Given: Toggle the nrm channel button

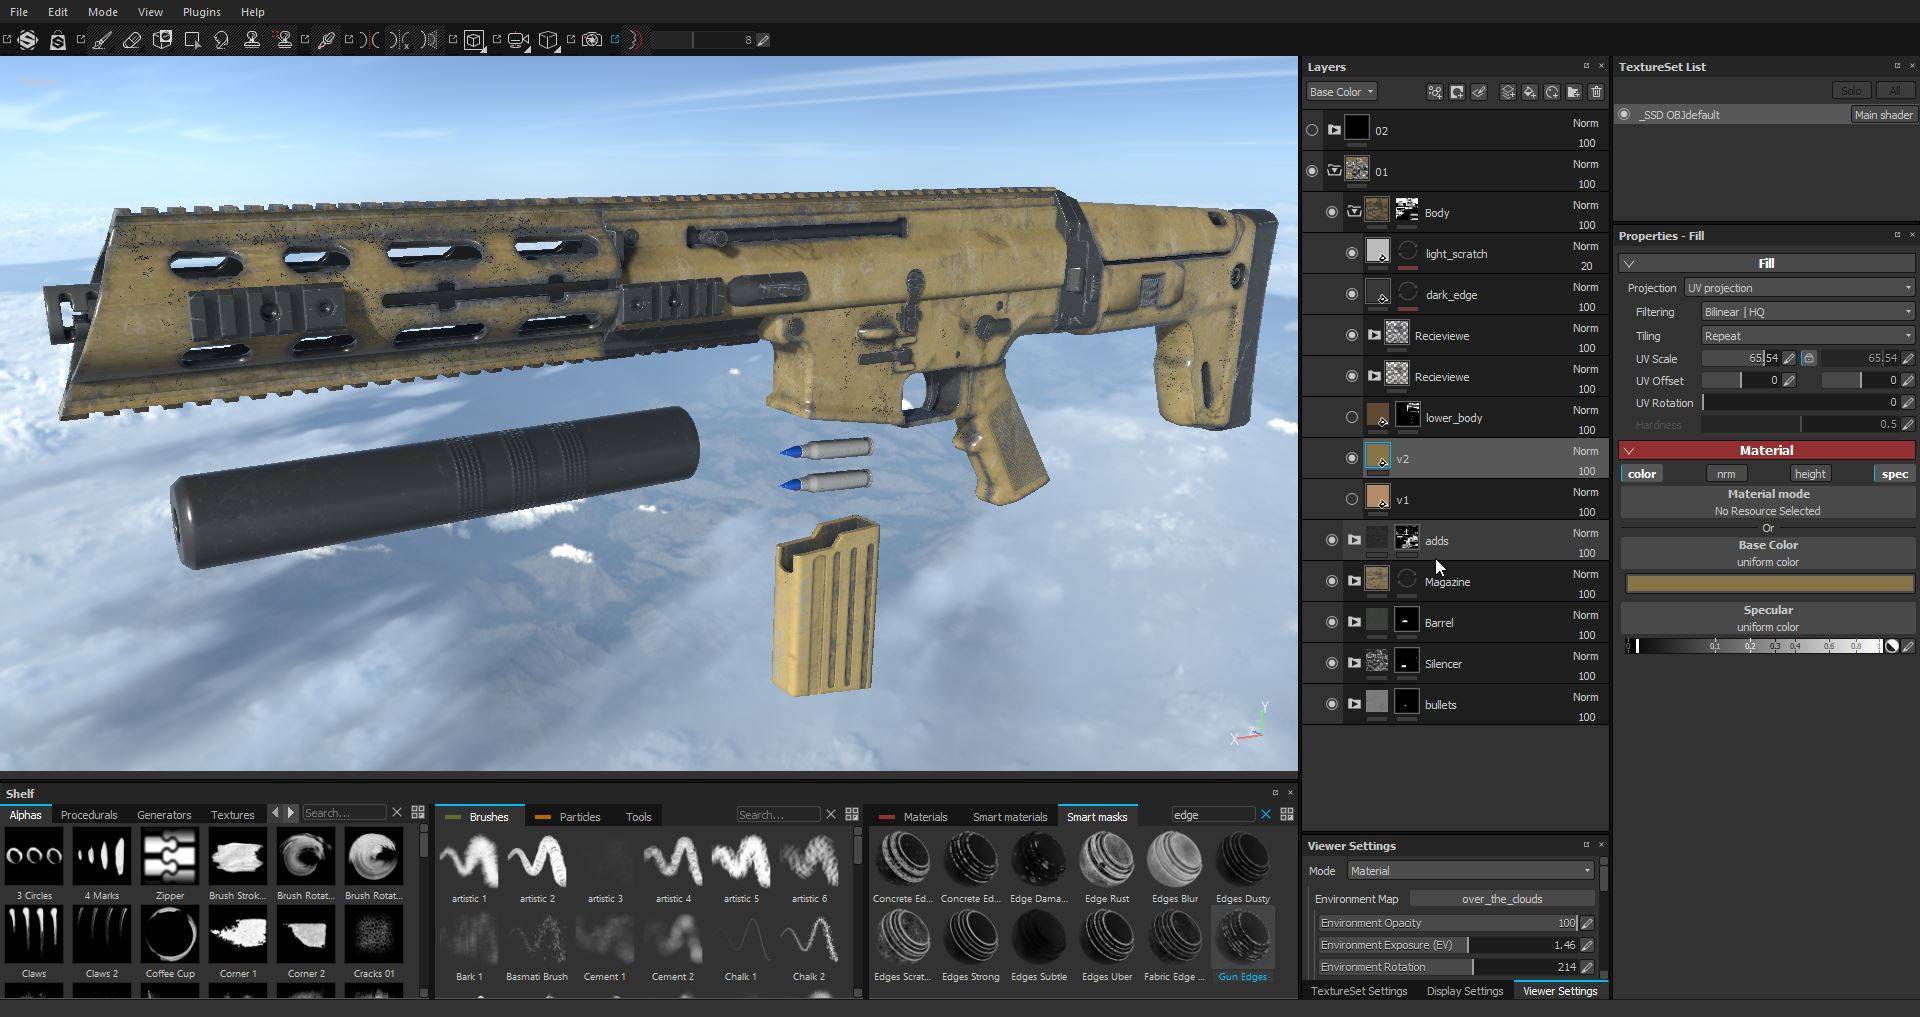Looking at the screenshot, I should (1726, 474).
